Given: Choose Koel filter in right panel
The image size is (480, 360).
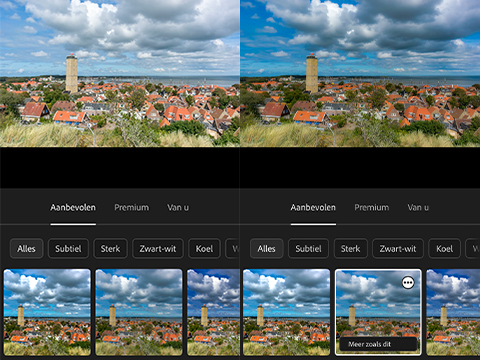Looking at the screenshot, I should [444, 249].
